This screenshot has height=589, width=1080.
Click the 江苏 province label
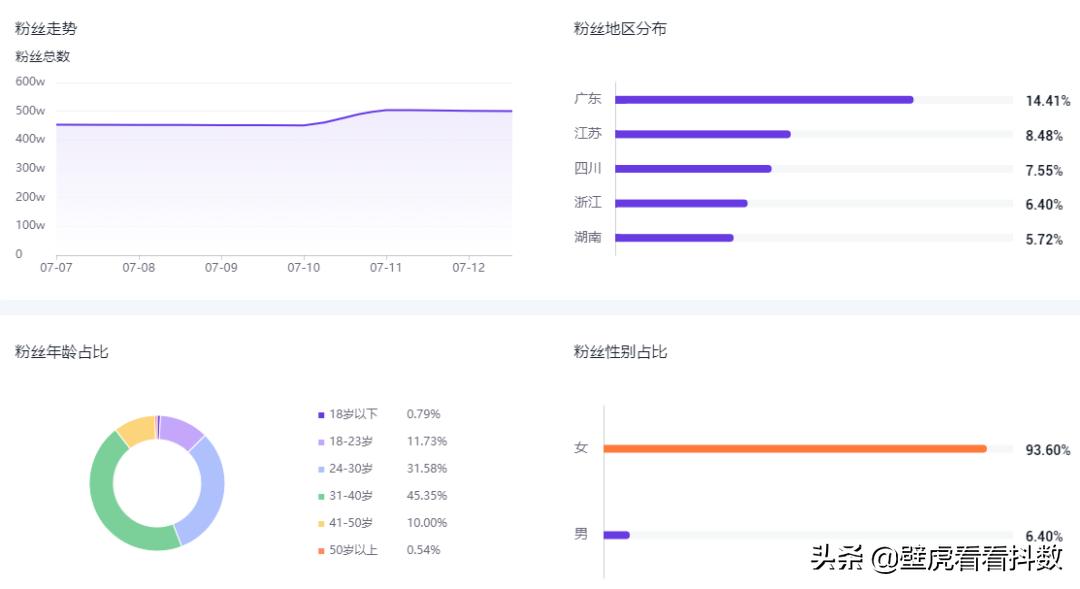pos(588,132)
